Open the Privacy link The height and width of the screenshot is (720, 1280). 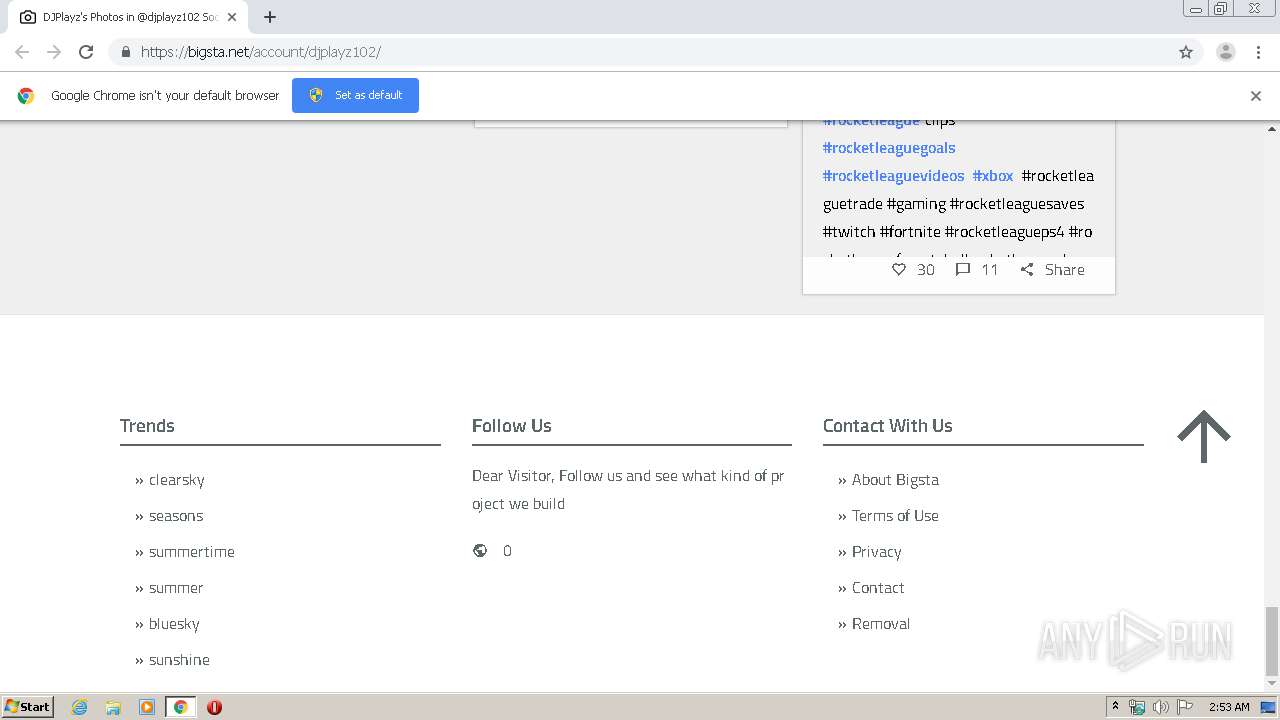[x=876, y=552]
